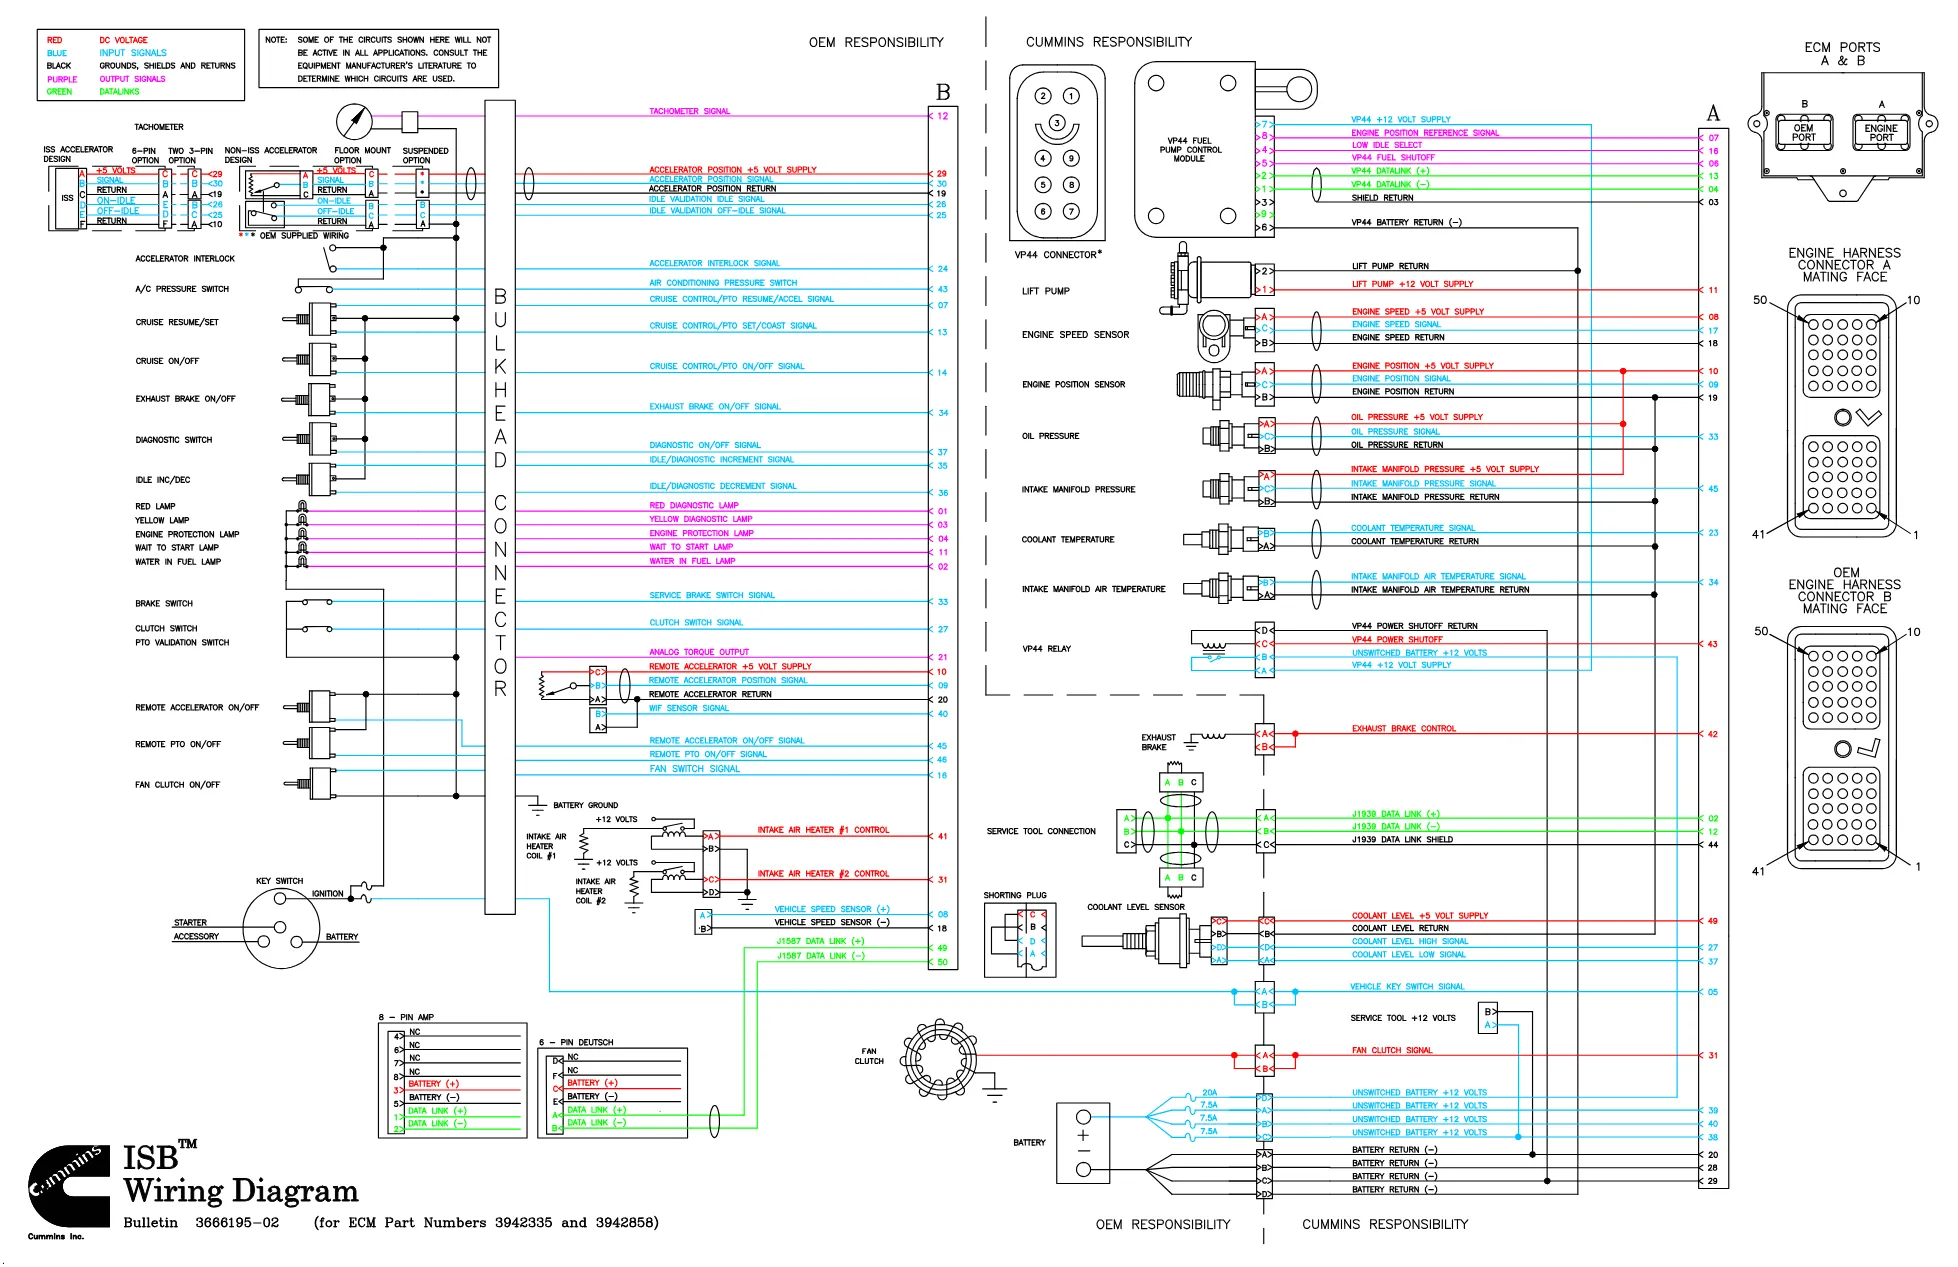Viewport: 1958px width, 1267px height.
Task: Select the VP44 connector pinout drawing
Action: coord(1057,153)
